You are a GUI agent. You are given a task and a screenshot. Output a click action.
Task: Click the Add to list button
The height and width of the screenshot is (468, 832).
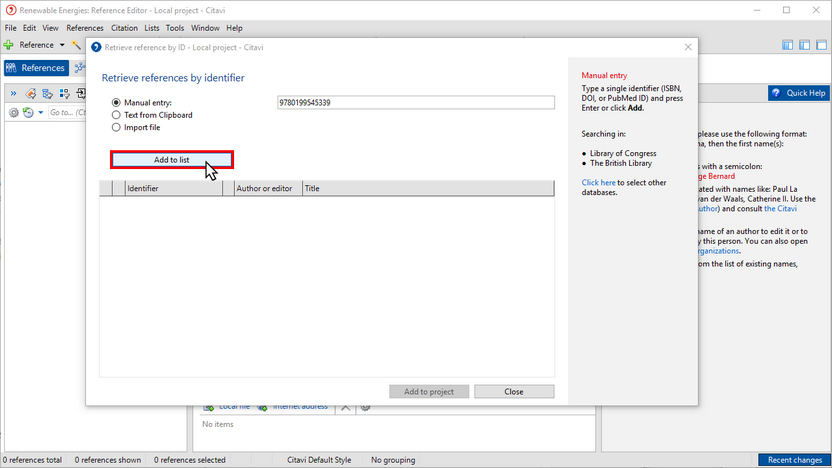coord(172,160)
